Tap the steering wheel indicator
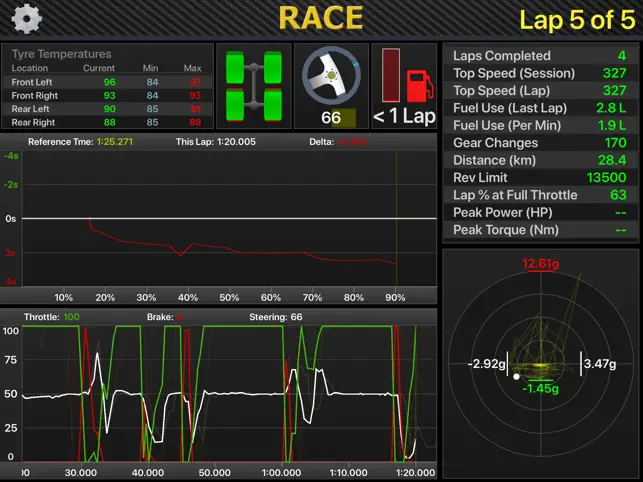Screen dimensions: 643x482 [x=331, y=75]
